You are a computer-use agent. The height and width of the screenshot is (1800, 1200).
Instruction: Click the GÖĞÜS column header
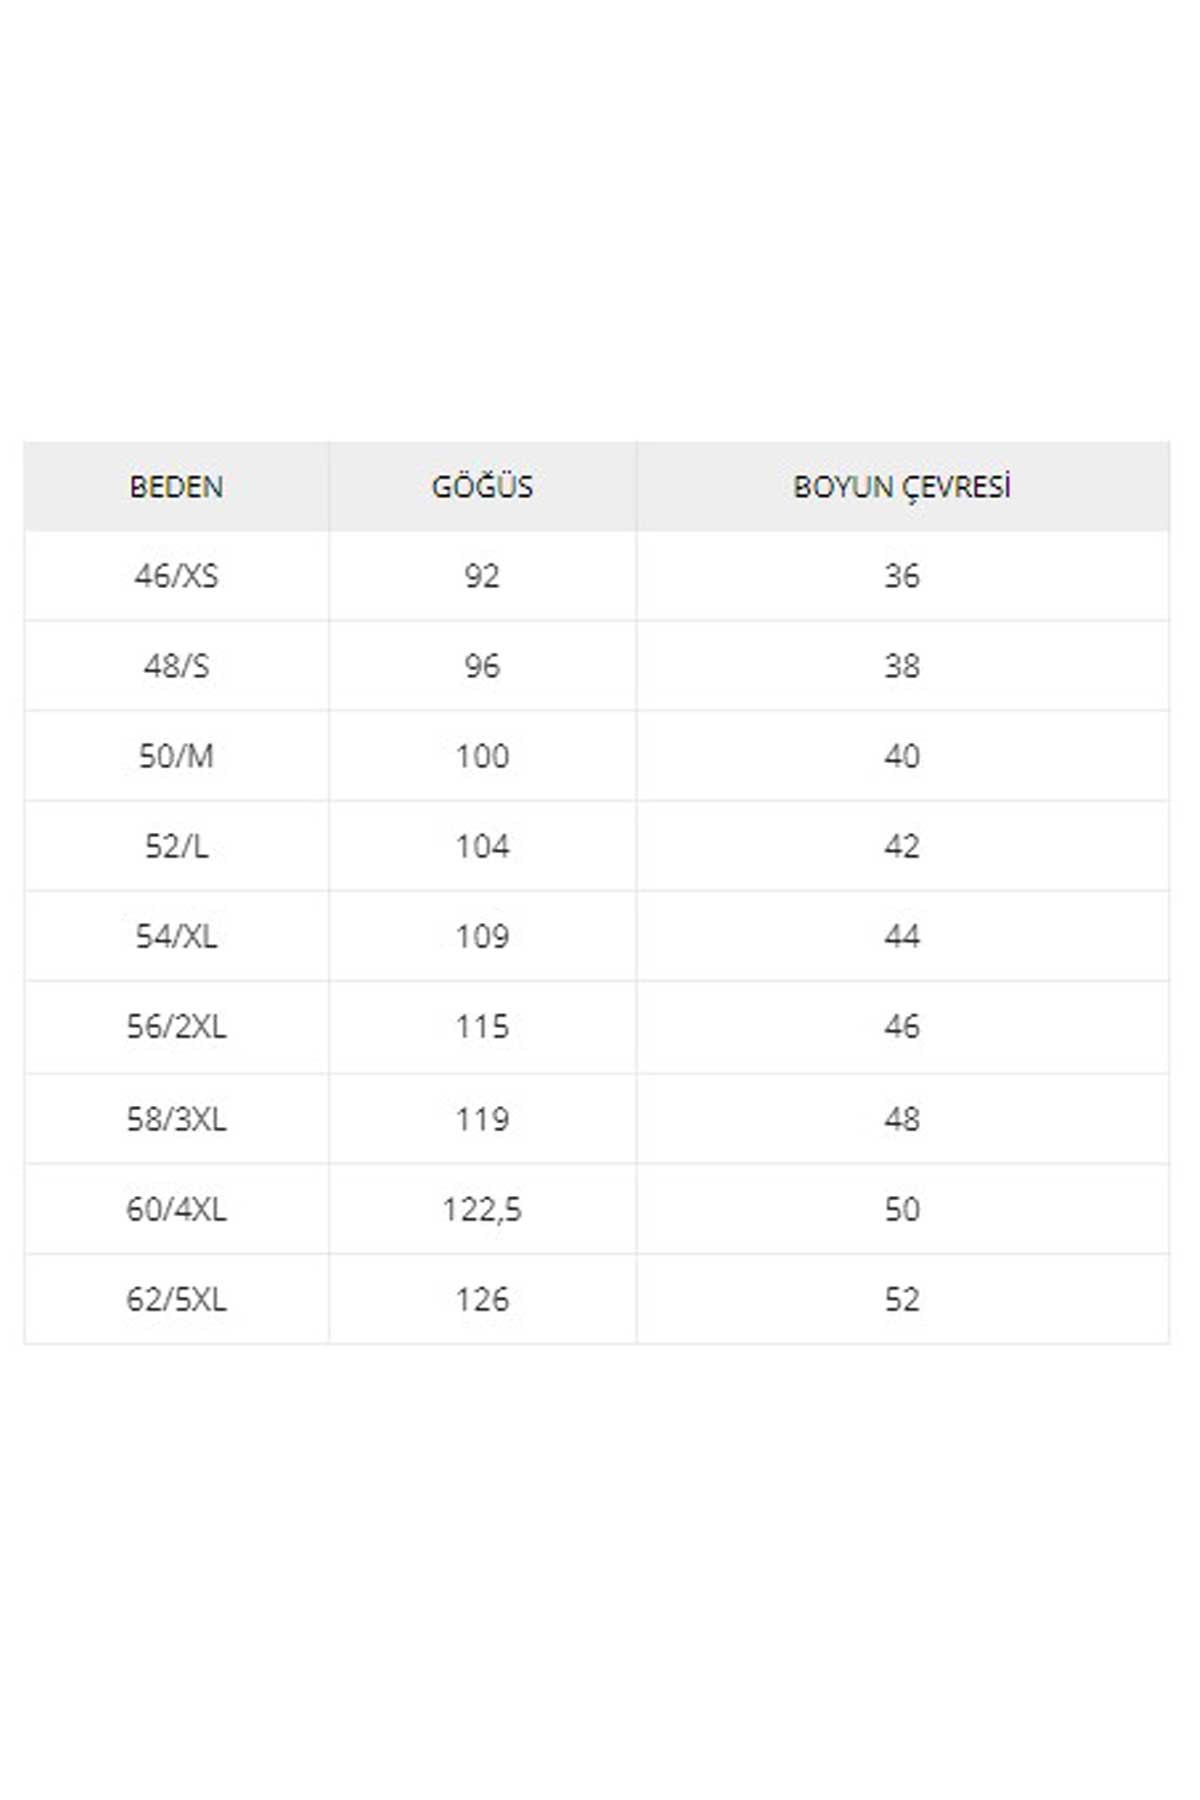pyautogui.click(x=482, y=487)
